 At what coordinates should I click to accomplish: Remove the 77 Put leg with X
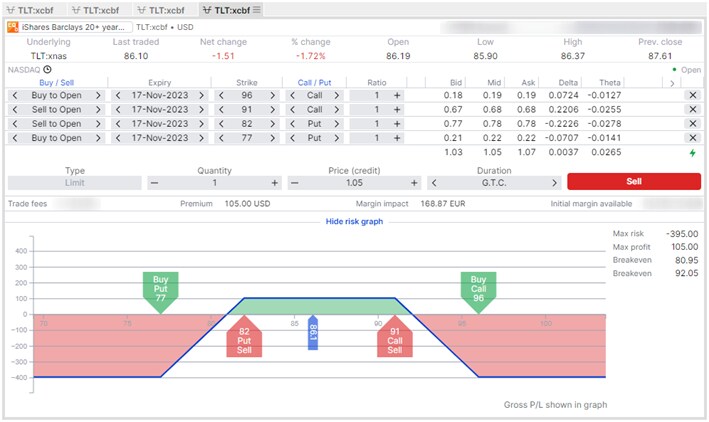pos(693,137)
